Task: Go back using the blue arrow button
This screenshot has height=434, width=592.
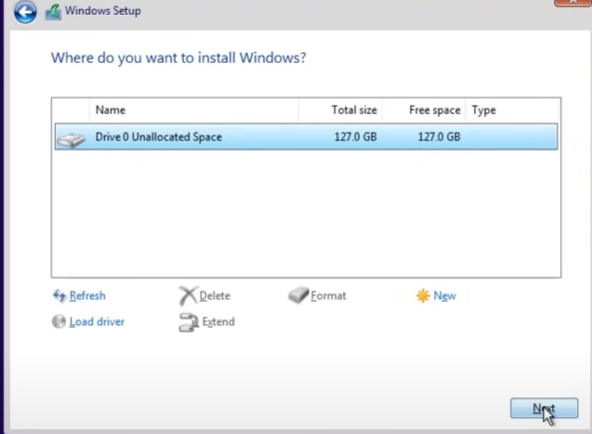Action: point(25,12)
